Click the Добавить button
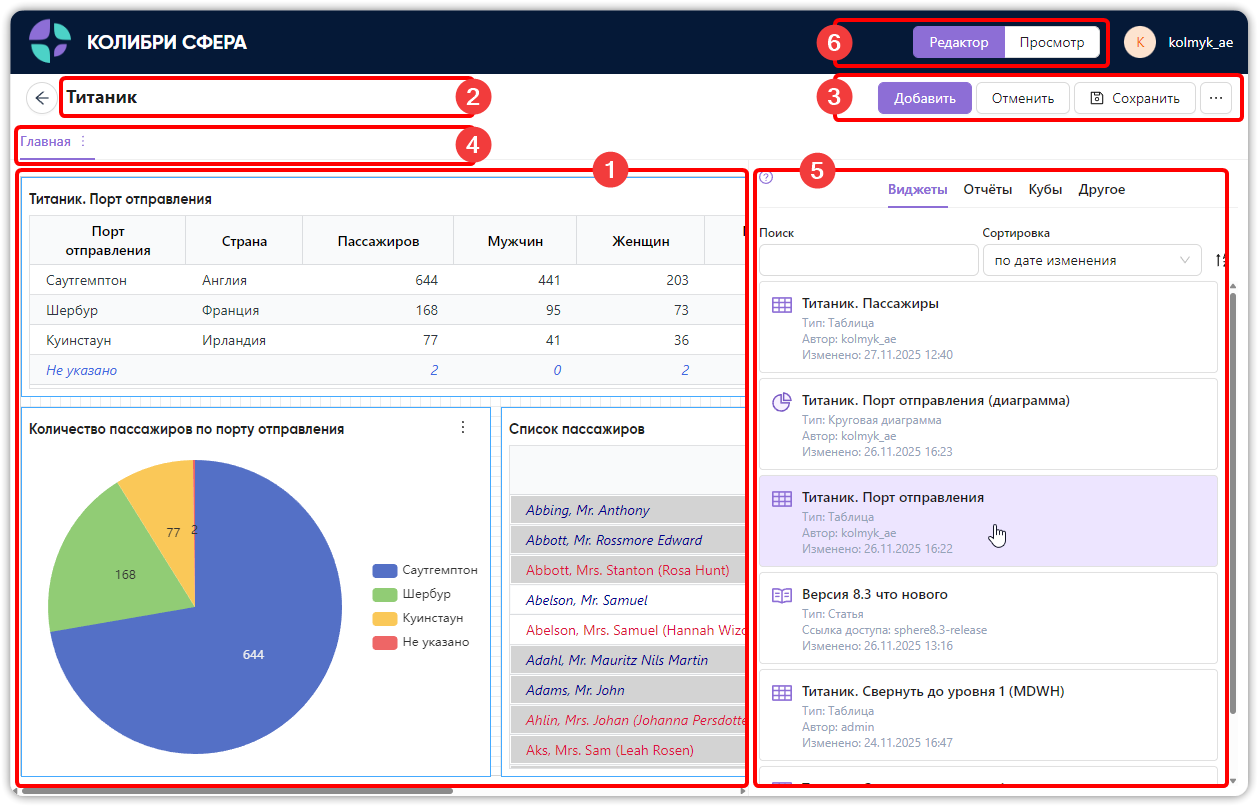 [x=925, y=98]
